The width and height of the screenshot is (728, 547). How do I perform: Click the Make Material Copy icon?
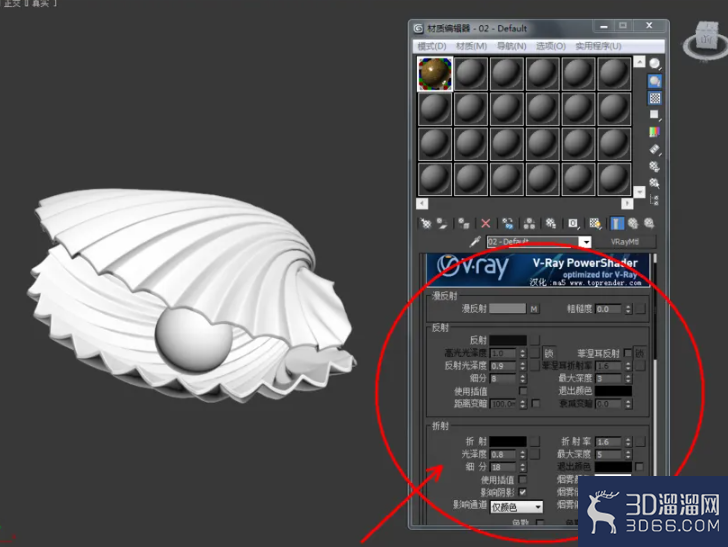click(x=507, y=224)
